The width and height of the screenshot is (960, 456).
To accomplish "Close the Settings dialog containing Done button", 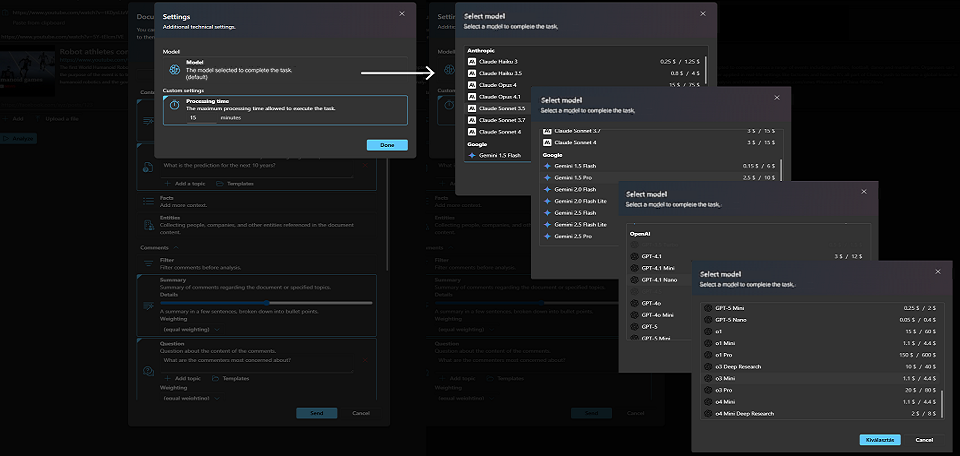I will (402, 13).
